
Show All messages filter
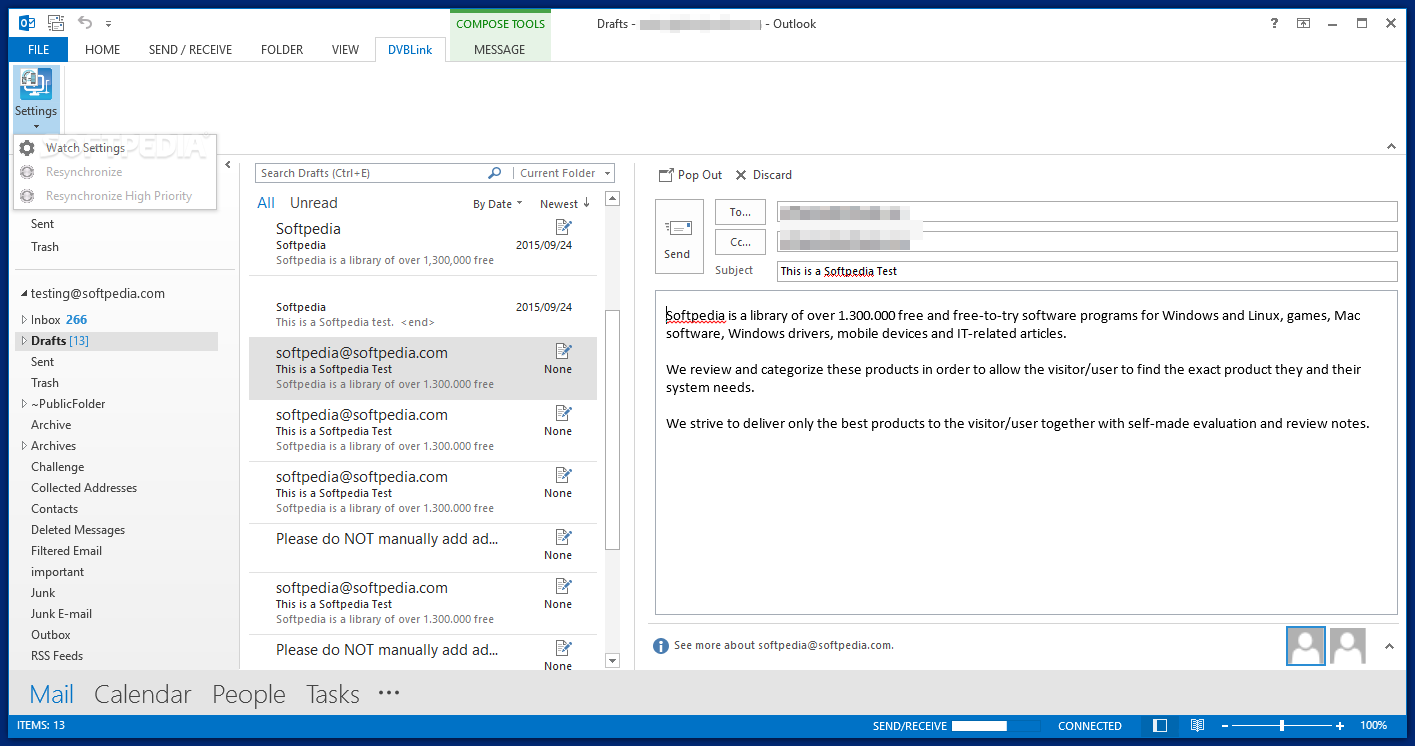[x=266, y=203]
